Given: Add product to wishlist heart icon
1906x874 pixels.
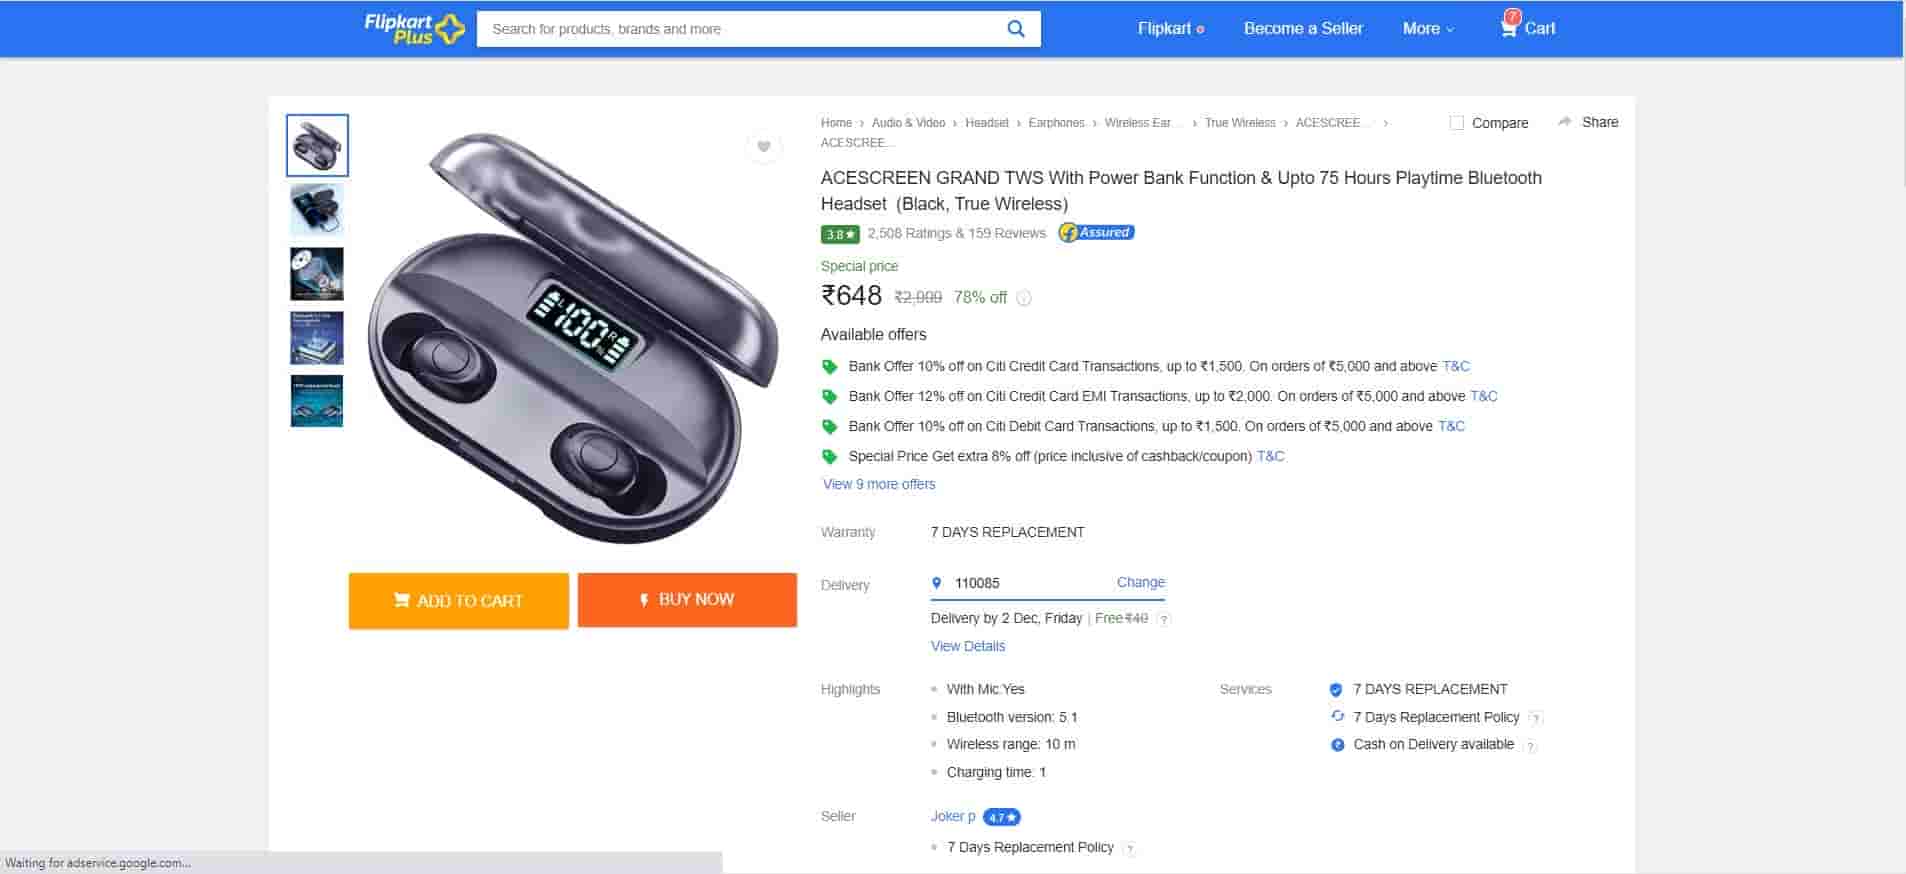Looking at the screenshot, I should click(x=763, y=147).
